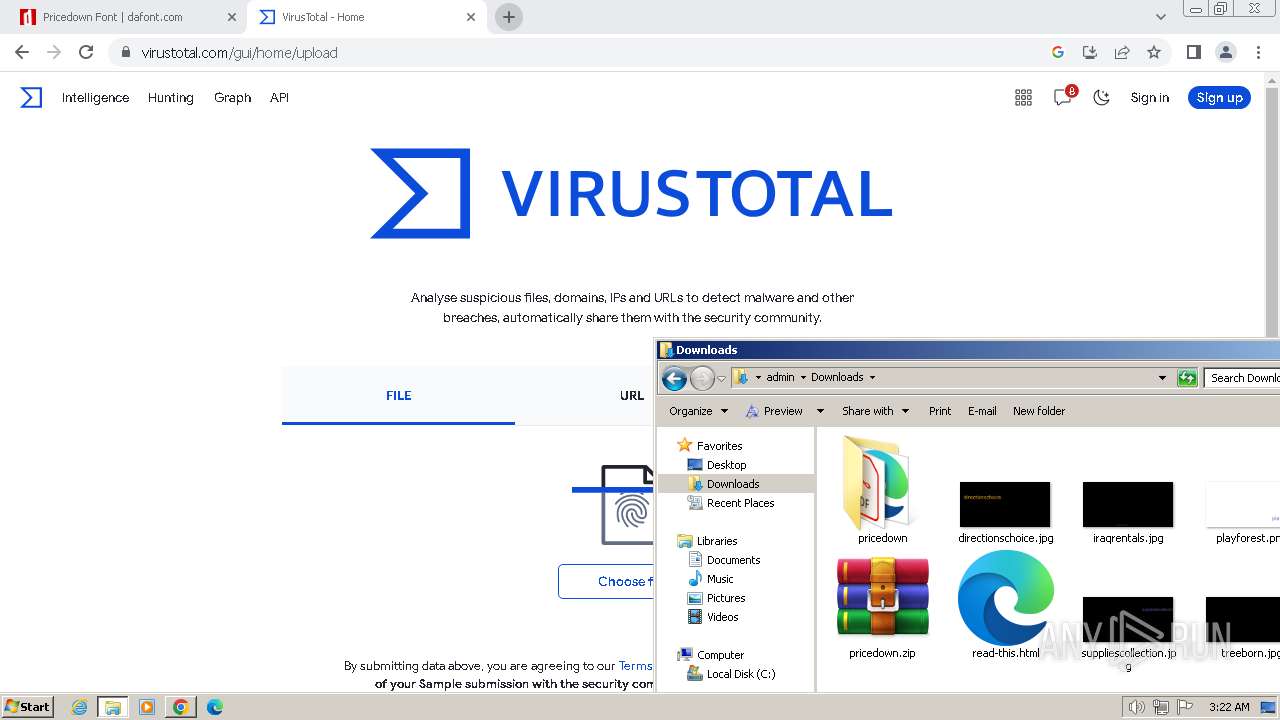
Task: Click the Windows Start button
Action: pos(28,707)
